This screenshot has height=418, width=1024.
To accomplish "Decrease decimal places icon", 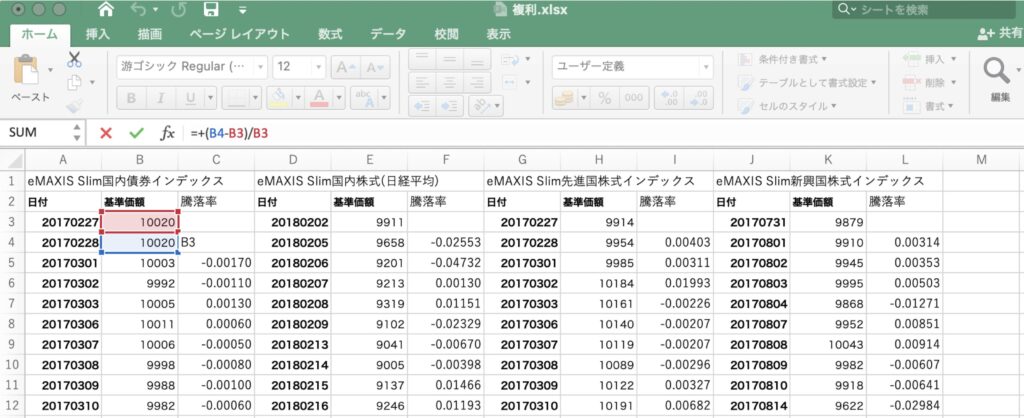I will [x=699, y=98].
